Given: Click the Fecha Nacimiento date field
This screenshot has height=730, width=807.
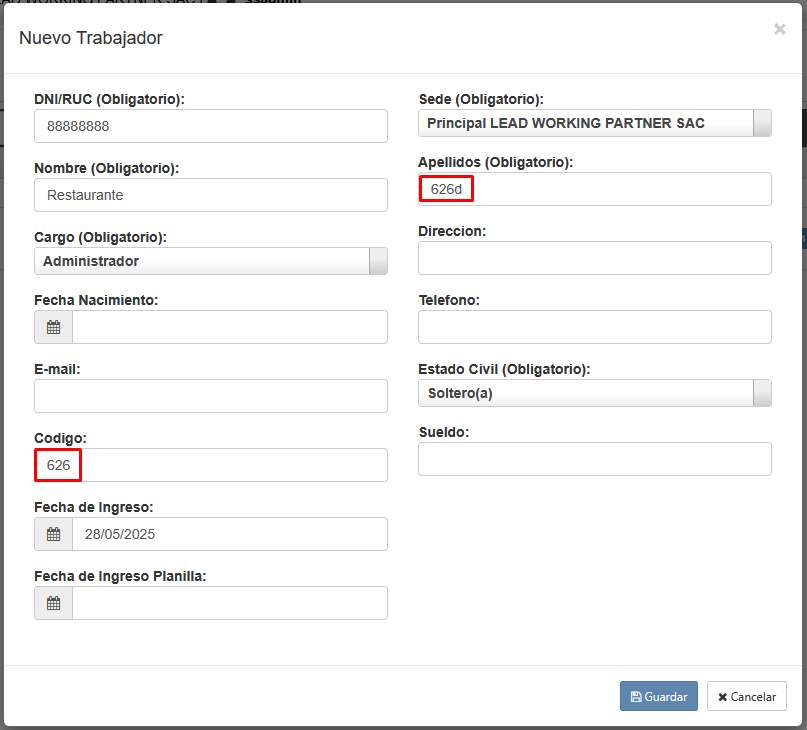Looking at the screenshot, I should tap(229, 327).
